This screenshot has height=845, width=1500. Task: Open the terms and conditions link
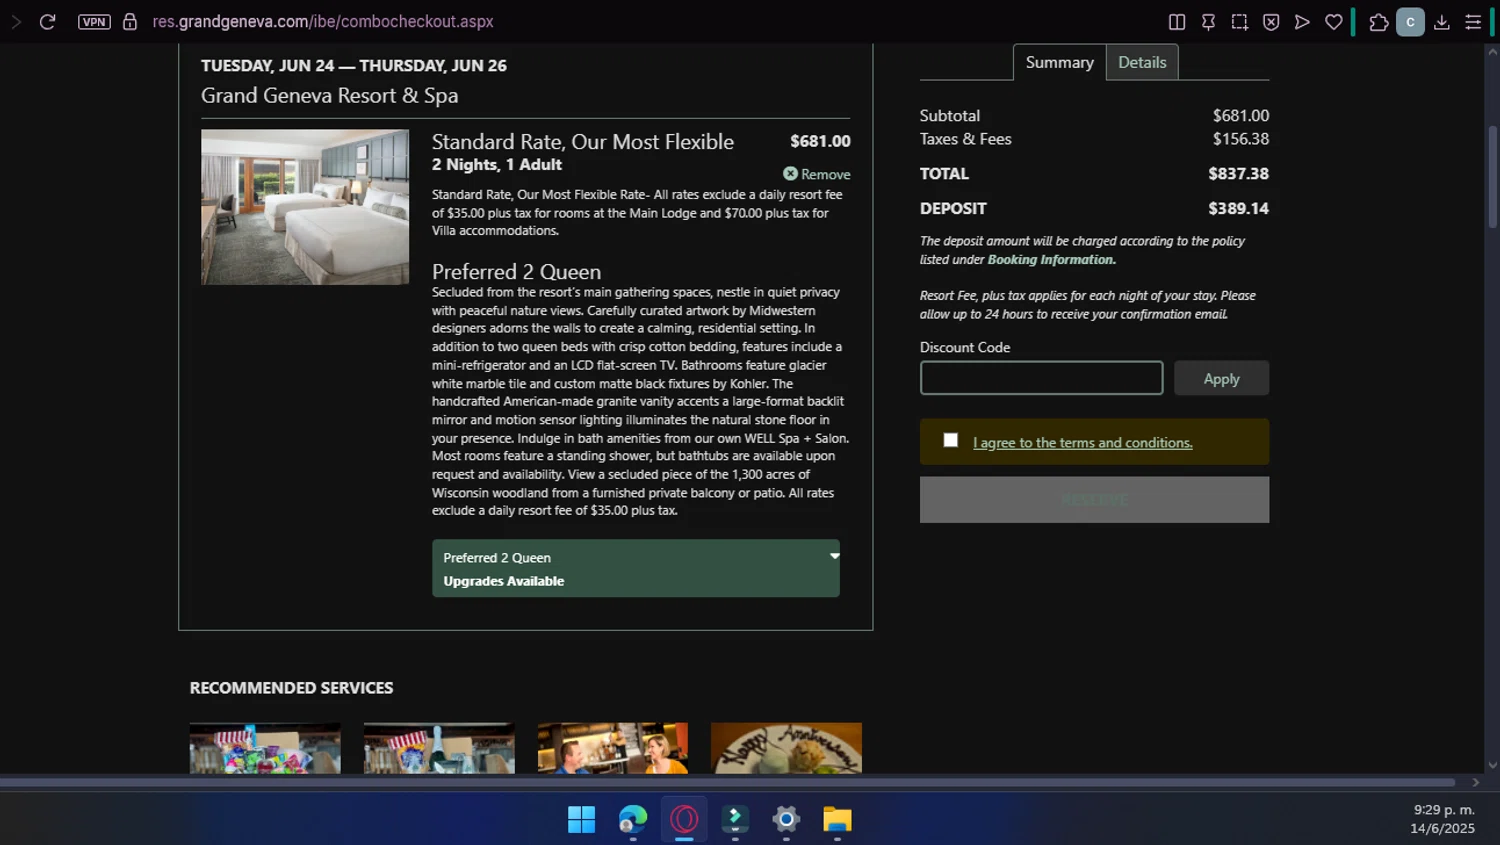click(1082, 442)
